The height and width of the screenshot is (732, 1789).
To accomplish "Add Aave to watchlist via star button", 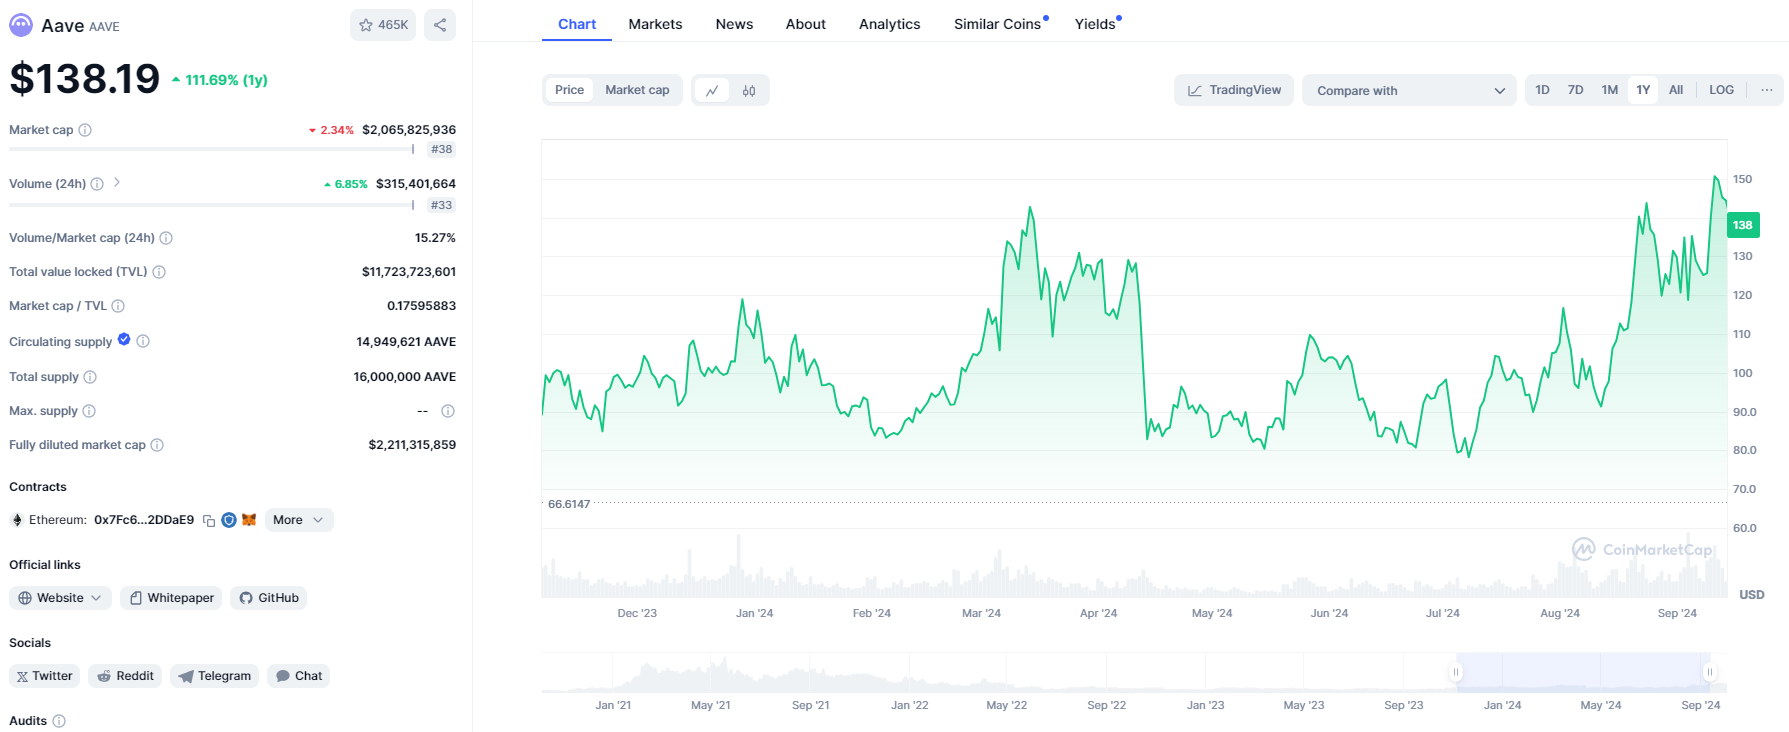I will [383, 25].
